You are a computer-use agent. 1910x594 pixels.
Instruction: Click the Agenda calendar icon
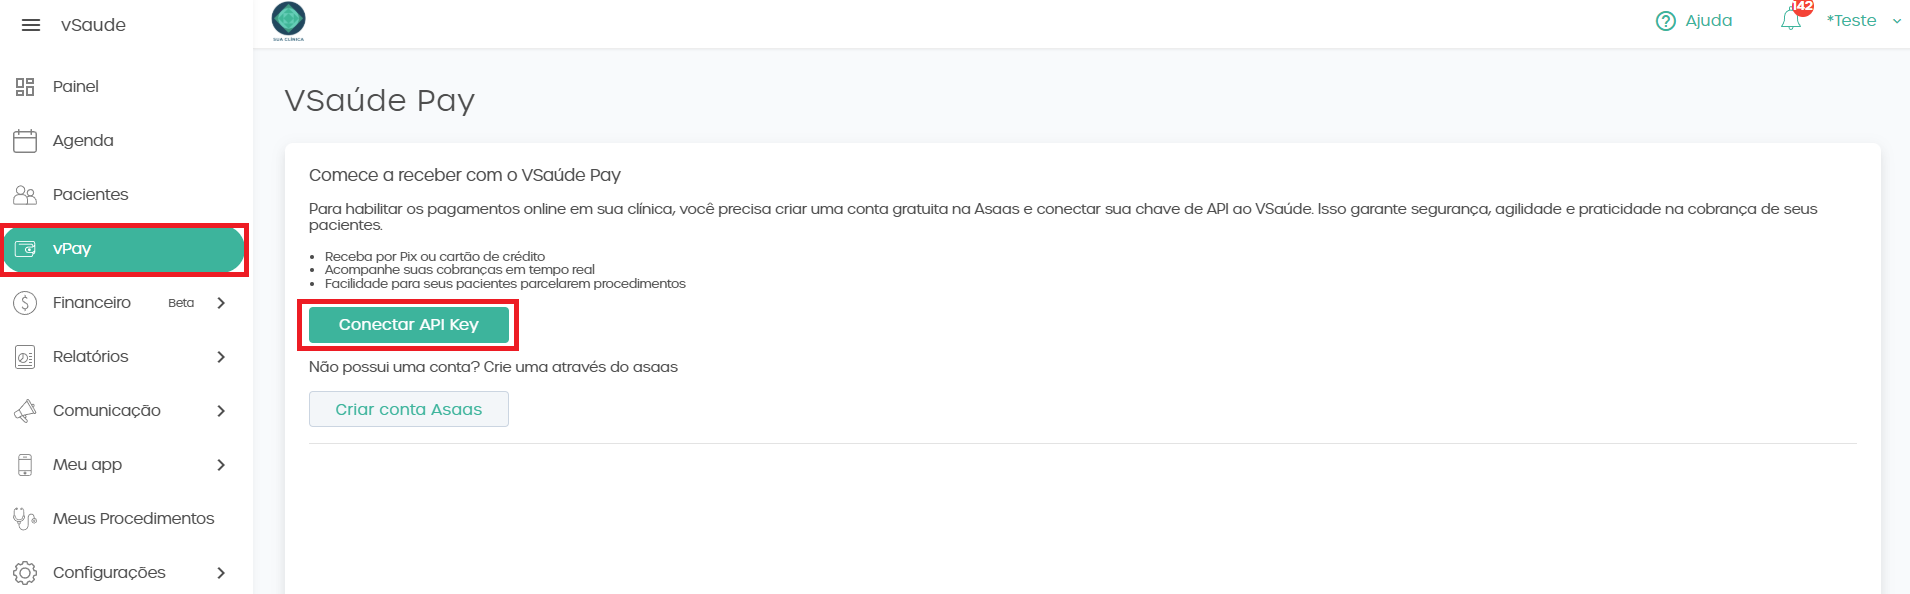(x=25, y=141)
